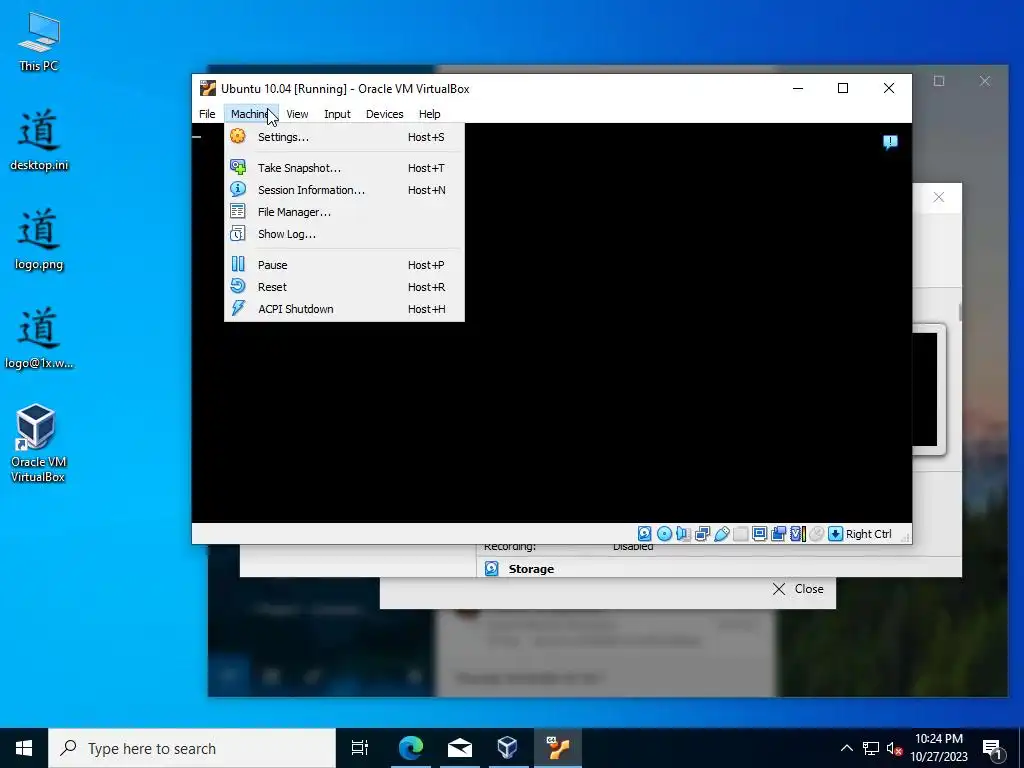
Task: Switch to VirtualBox Manager taskbar icon
Action: point(507,748)
